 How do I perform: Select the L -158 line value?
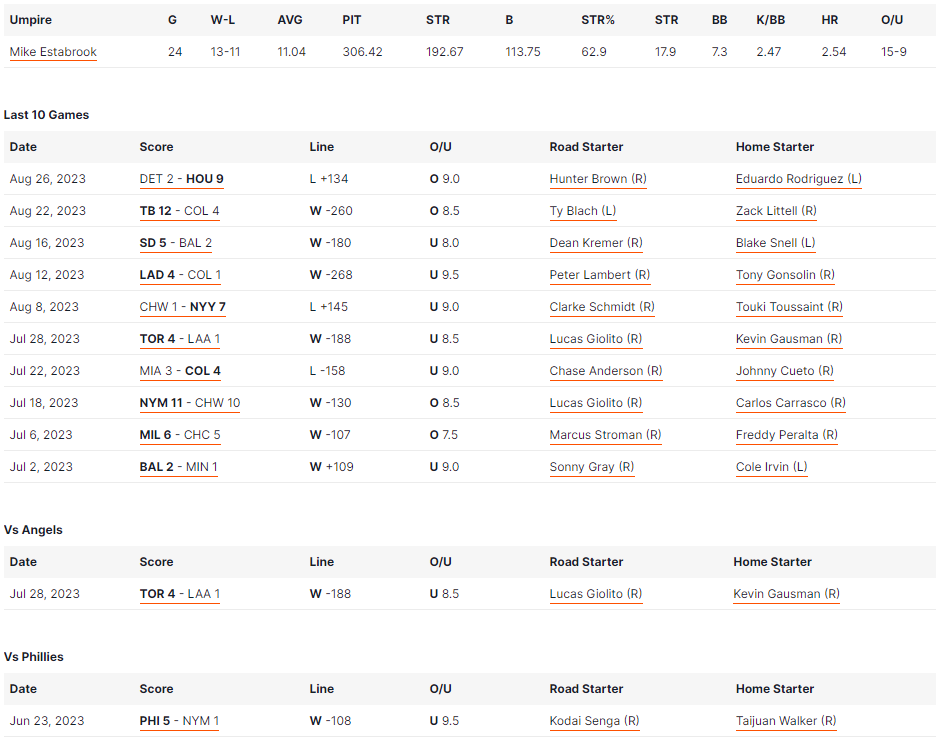(327, 371)
